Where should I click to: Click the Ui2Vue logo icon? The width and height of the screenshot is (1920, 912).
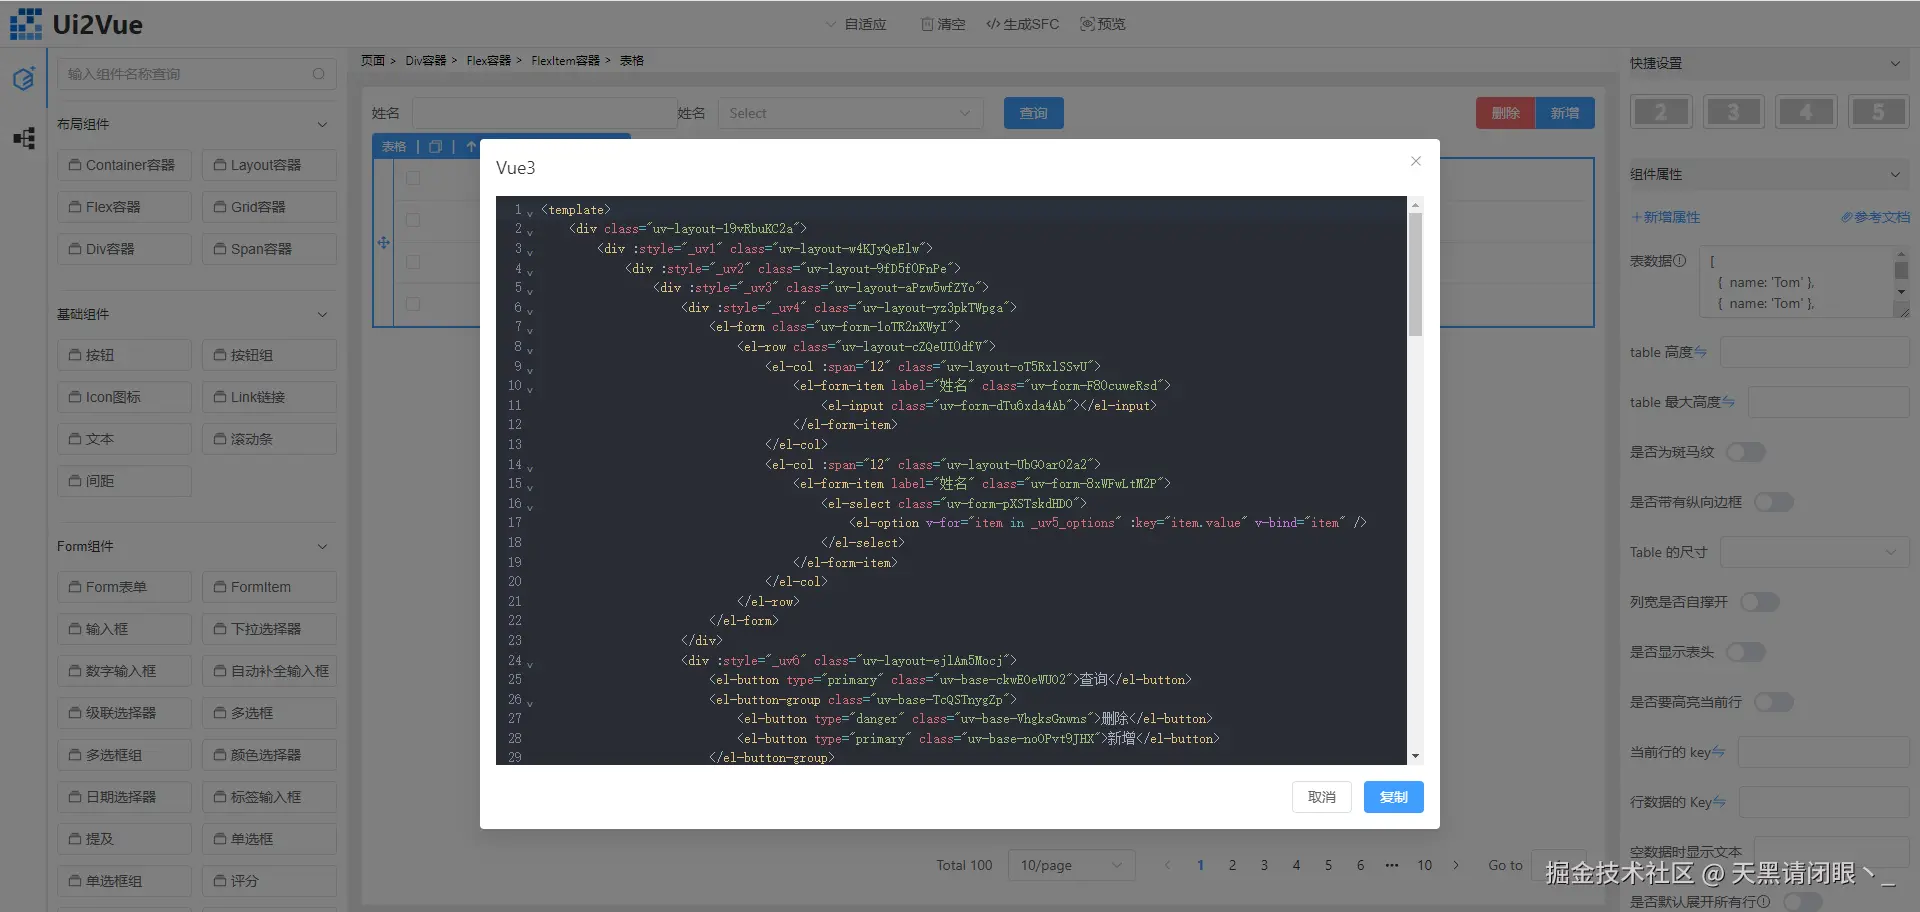25,23
